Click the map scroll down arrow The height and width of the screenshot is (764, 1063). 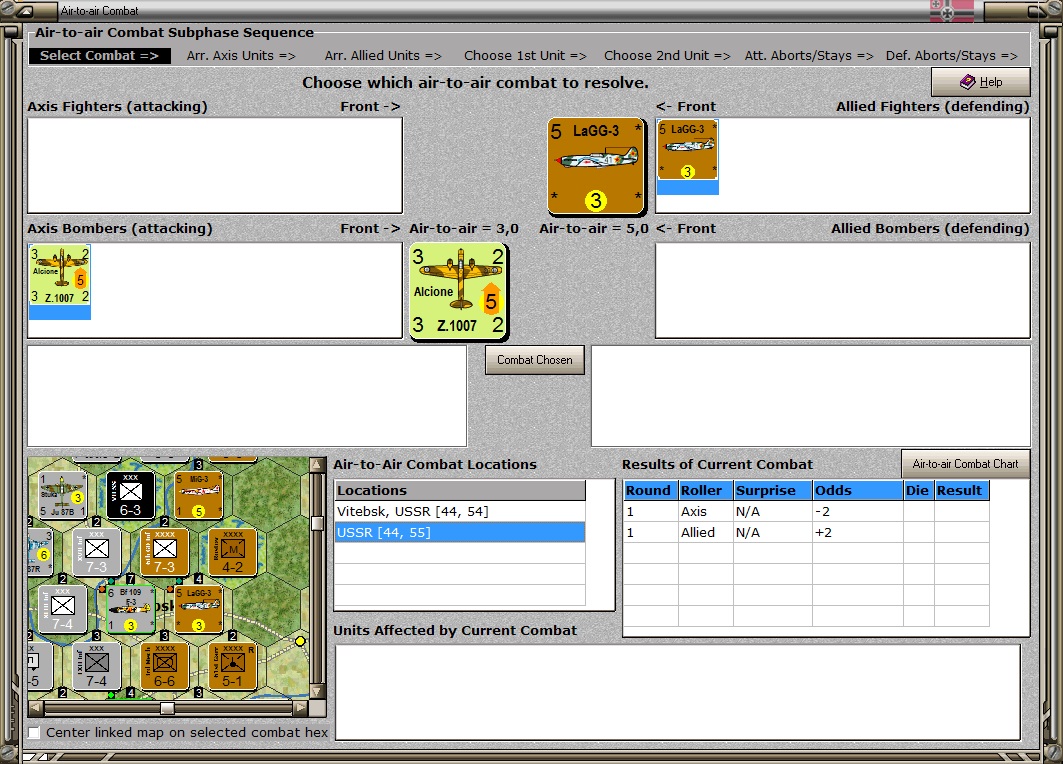coord(317,692)
